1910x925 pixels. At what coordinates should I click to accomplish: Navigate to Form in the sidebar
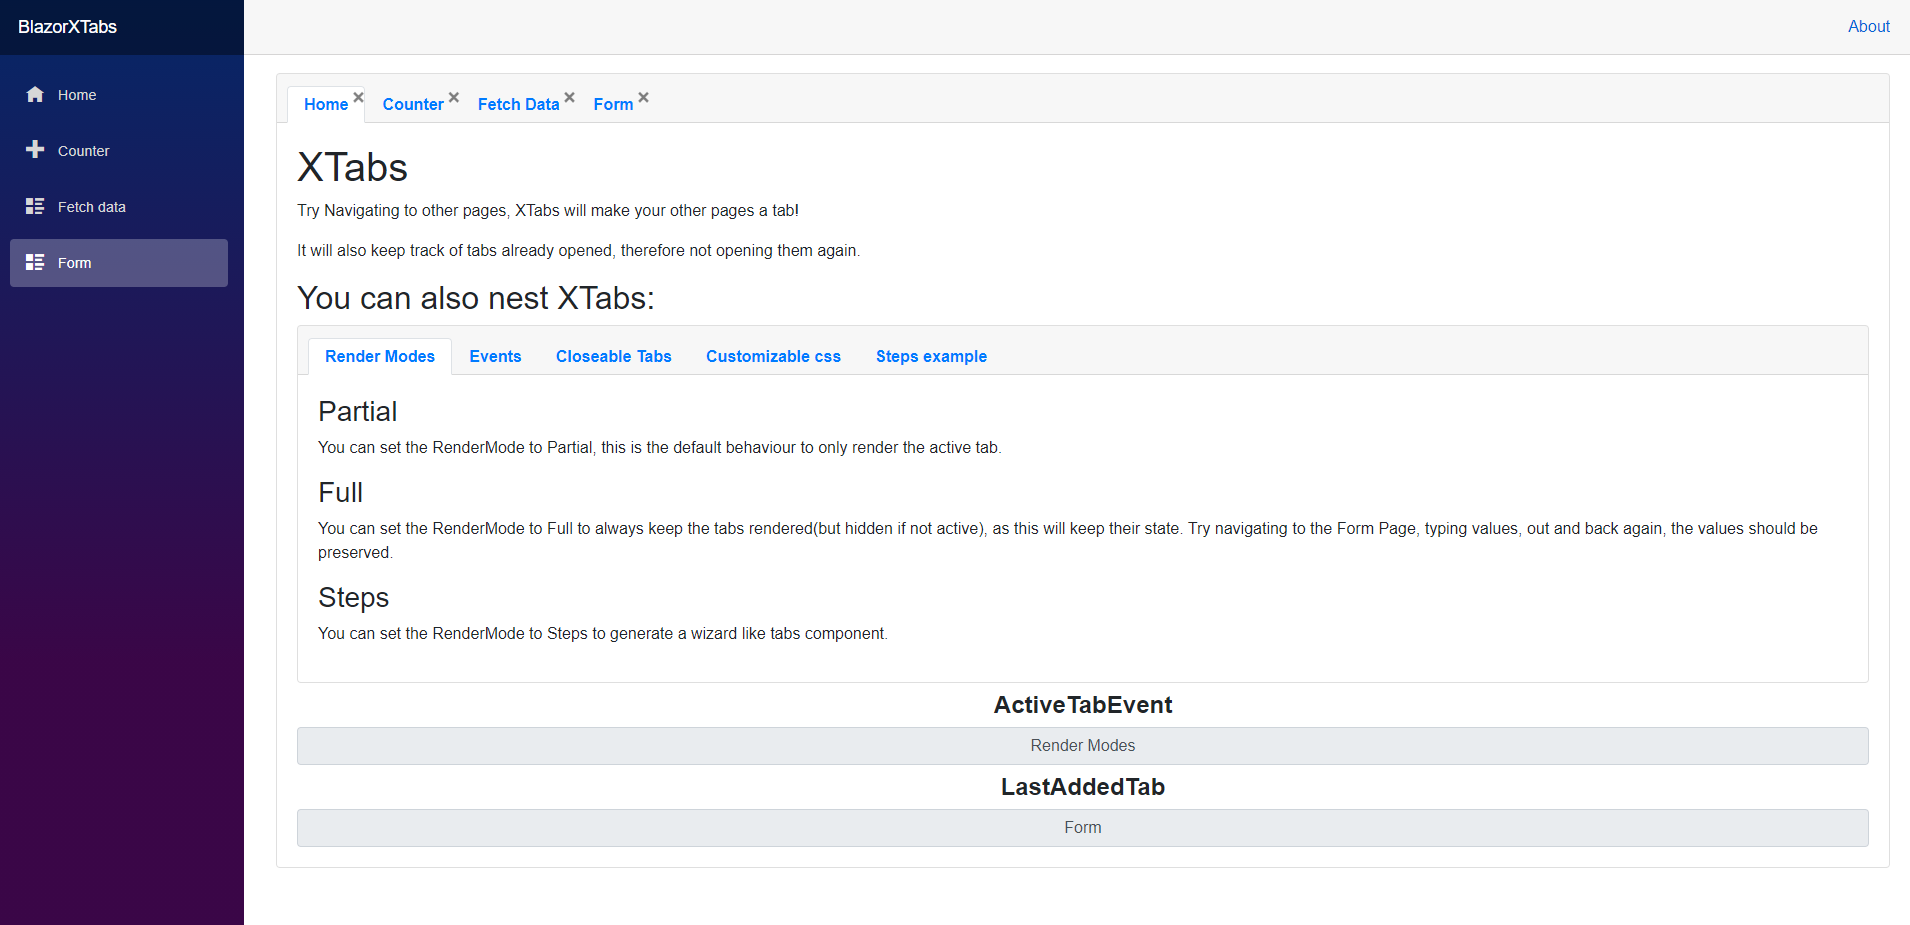click(119, 263)
